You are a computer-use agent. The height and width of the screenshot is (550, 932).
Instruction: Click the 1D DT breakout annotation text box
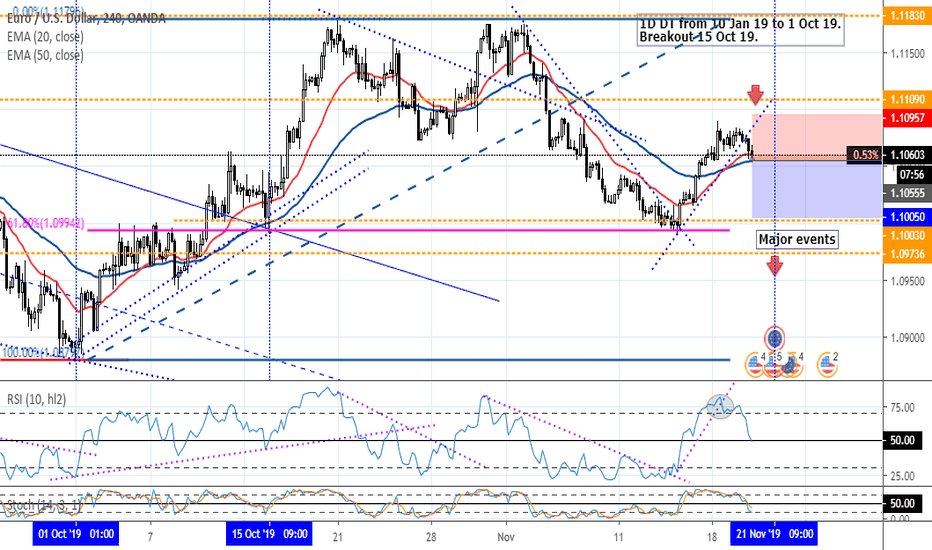pyautogui.click(x=740, y=30)
